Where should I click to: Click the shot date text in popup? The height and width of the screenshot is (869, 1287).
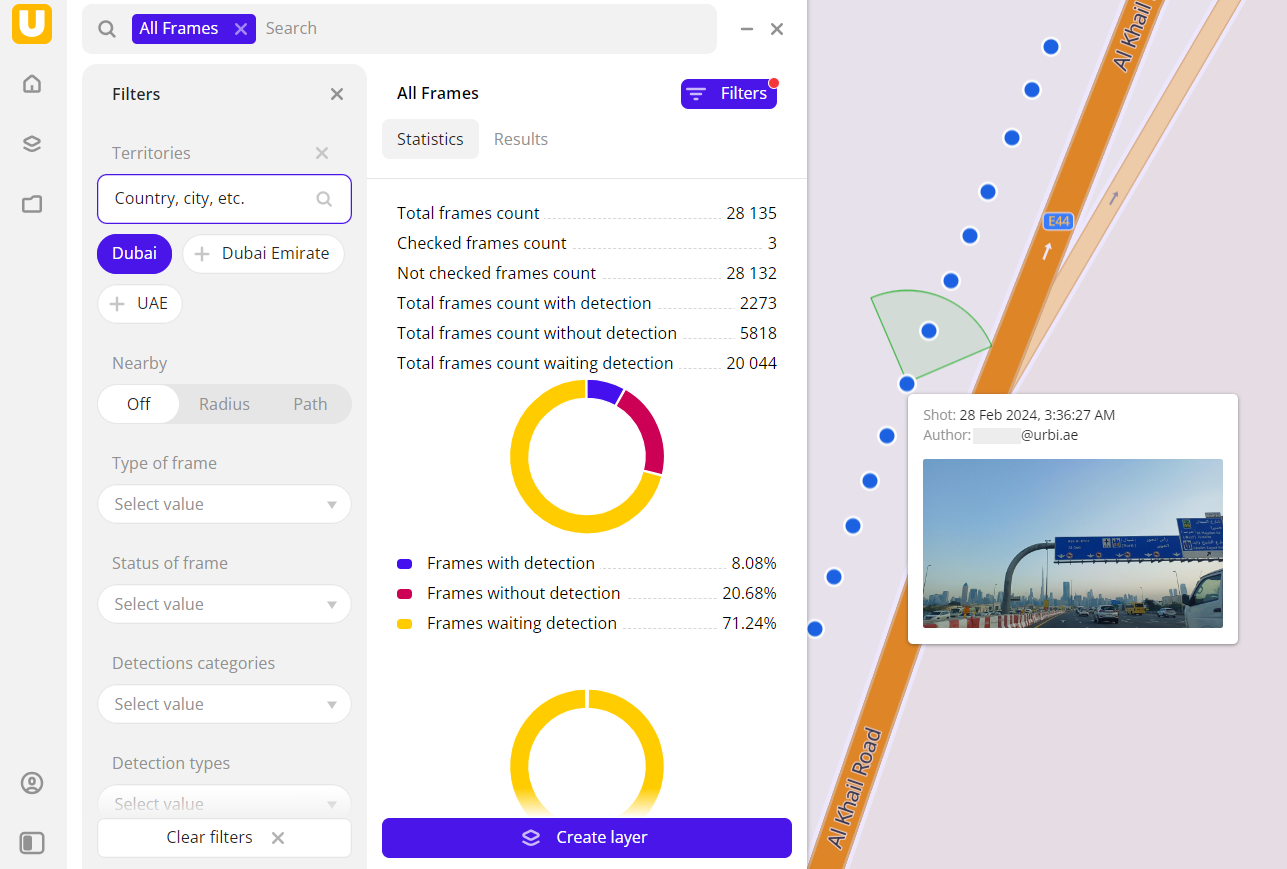[x=1037, y=415]
